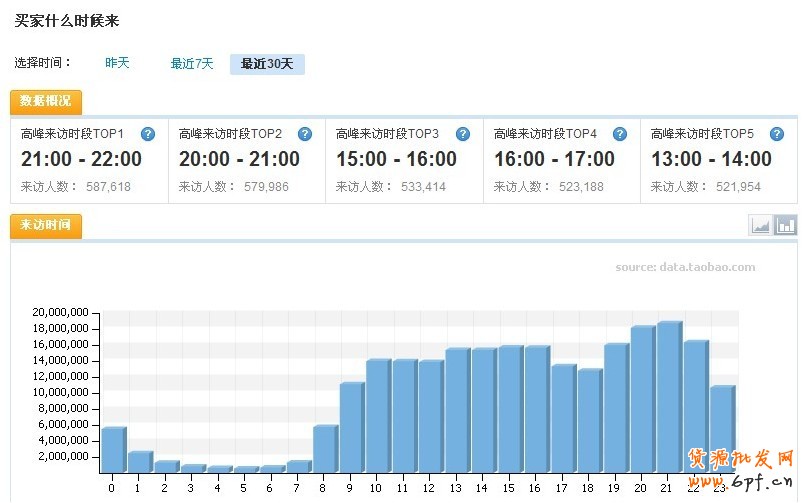Click the 21:00 - 22:00 peak period card
The height and width of the screenshot is (503, 803).
[89, 160]
